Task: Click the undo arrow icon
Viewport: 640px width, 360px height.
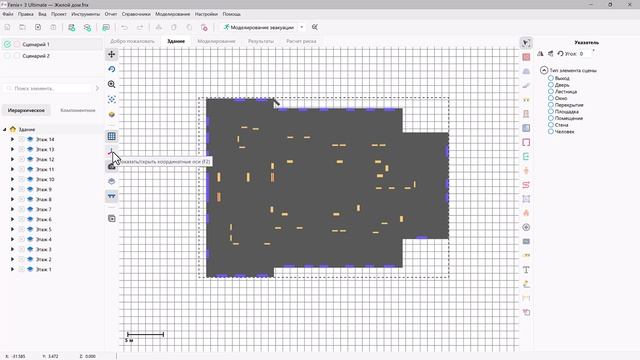Action: (124, 27)
